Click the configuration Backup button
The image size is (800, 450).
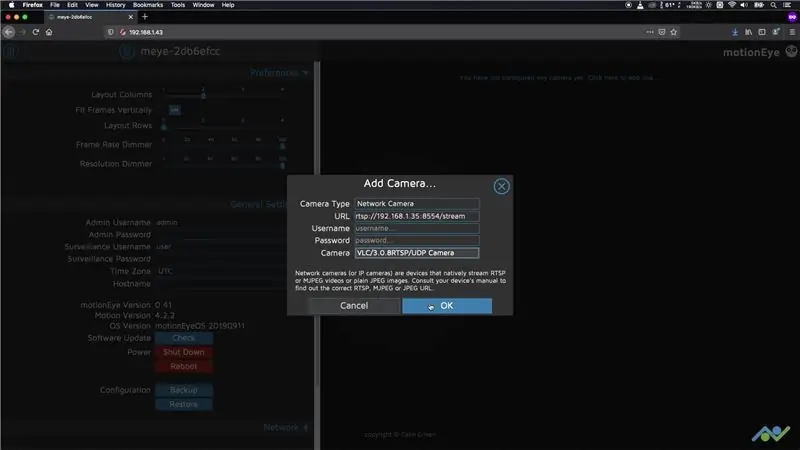click(184, 390)
